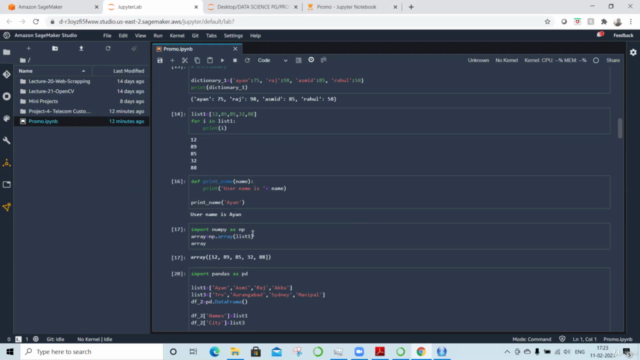640x360 pixels.
Task: Sort files by Name column header
Action: (x=53, y=71)
